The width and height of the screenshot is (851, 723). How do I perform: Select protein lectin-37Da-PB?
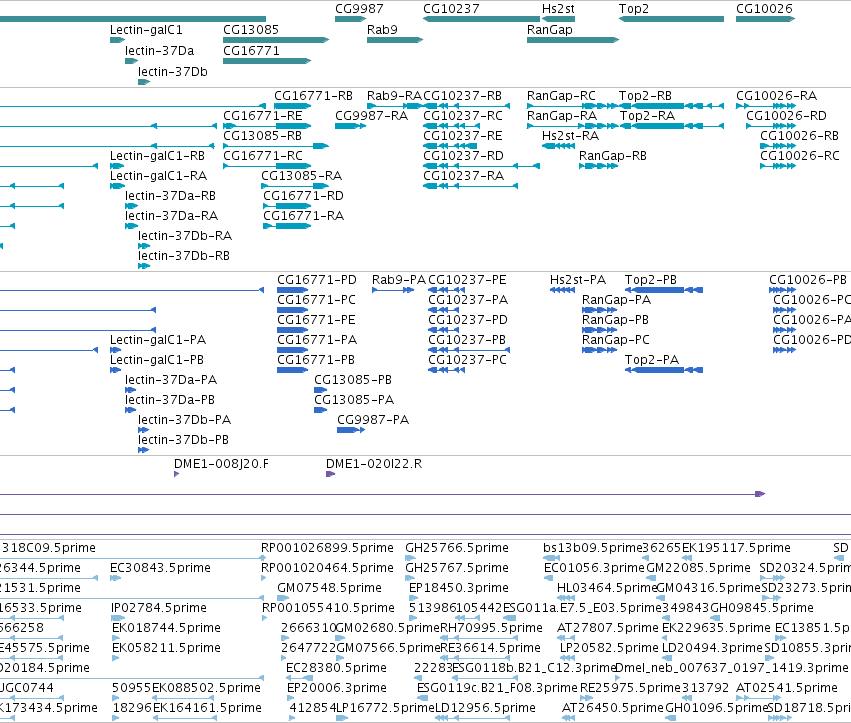170,400
